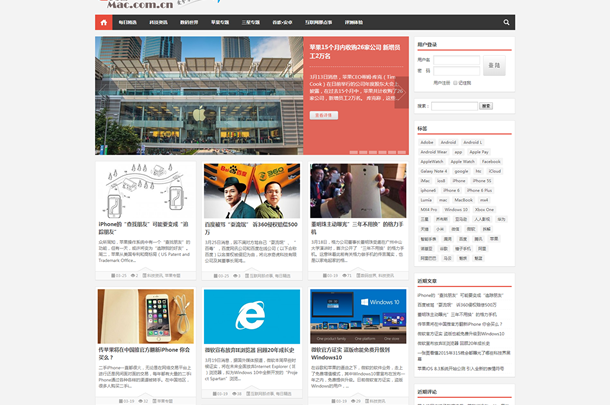The image size is (610, 405).
Task: Open the 评测体验 navigation menu item
Action: 354,23
